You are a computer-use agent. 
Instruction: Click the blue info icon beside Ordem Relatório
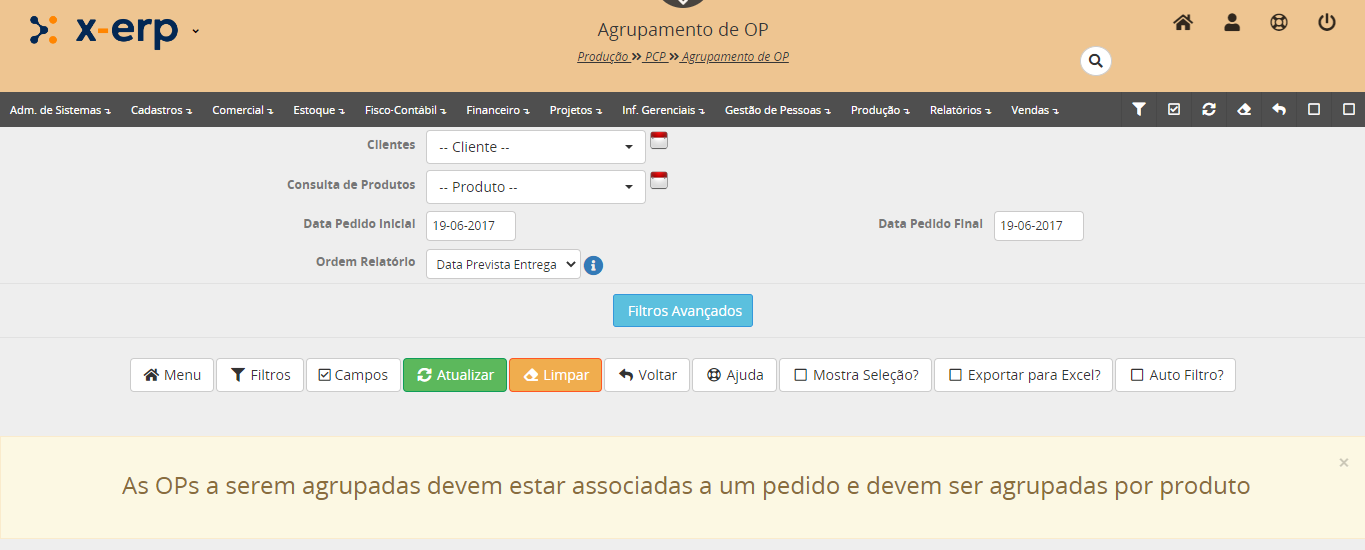[593, 265]
